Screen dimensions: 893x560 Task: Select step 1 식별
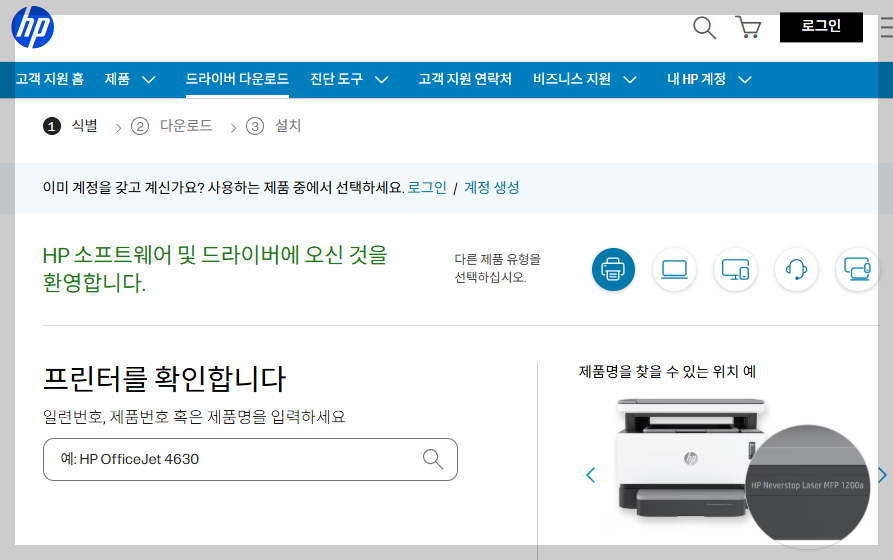[71, 126]
